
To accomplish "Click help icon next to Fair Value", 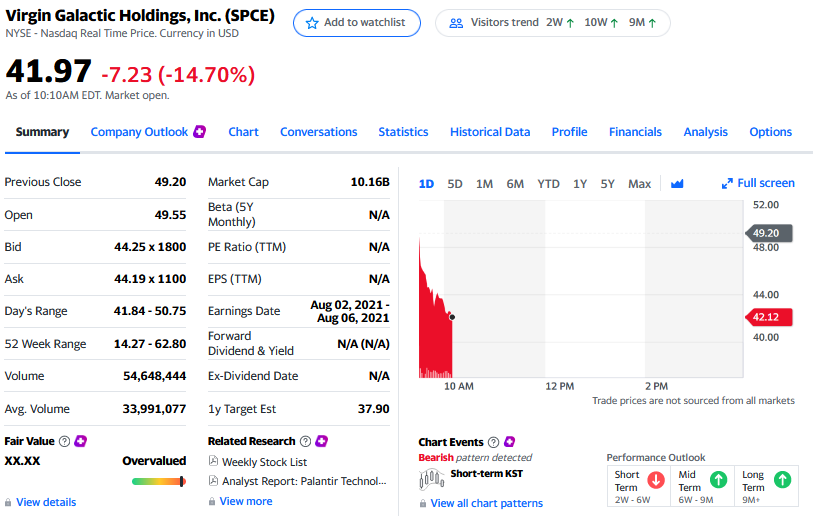I will [x=64, y=441].
